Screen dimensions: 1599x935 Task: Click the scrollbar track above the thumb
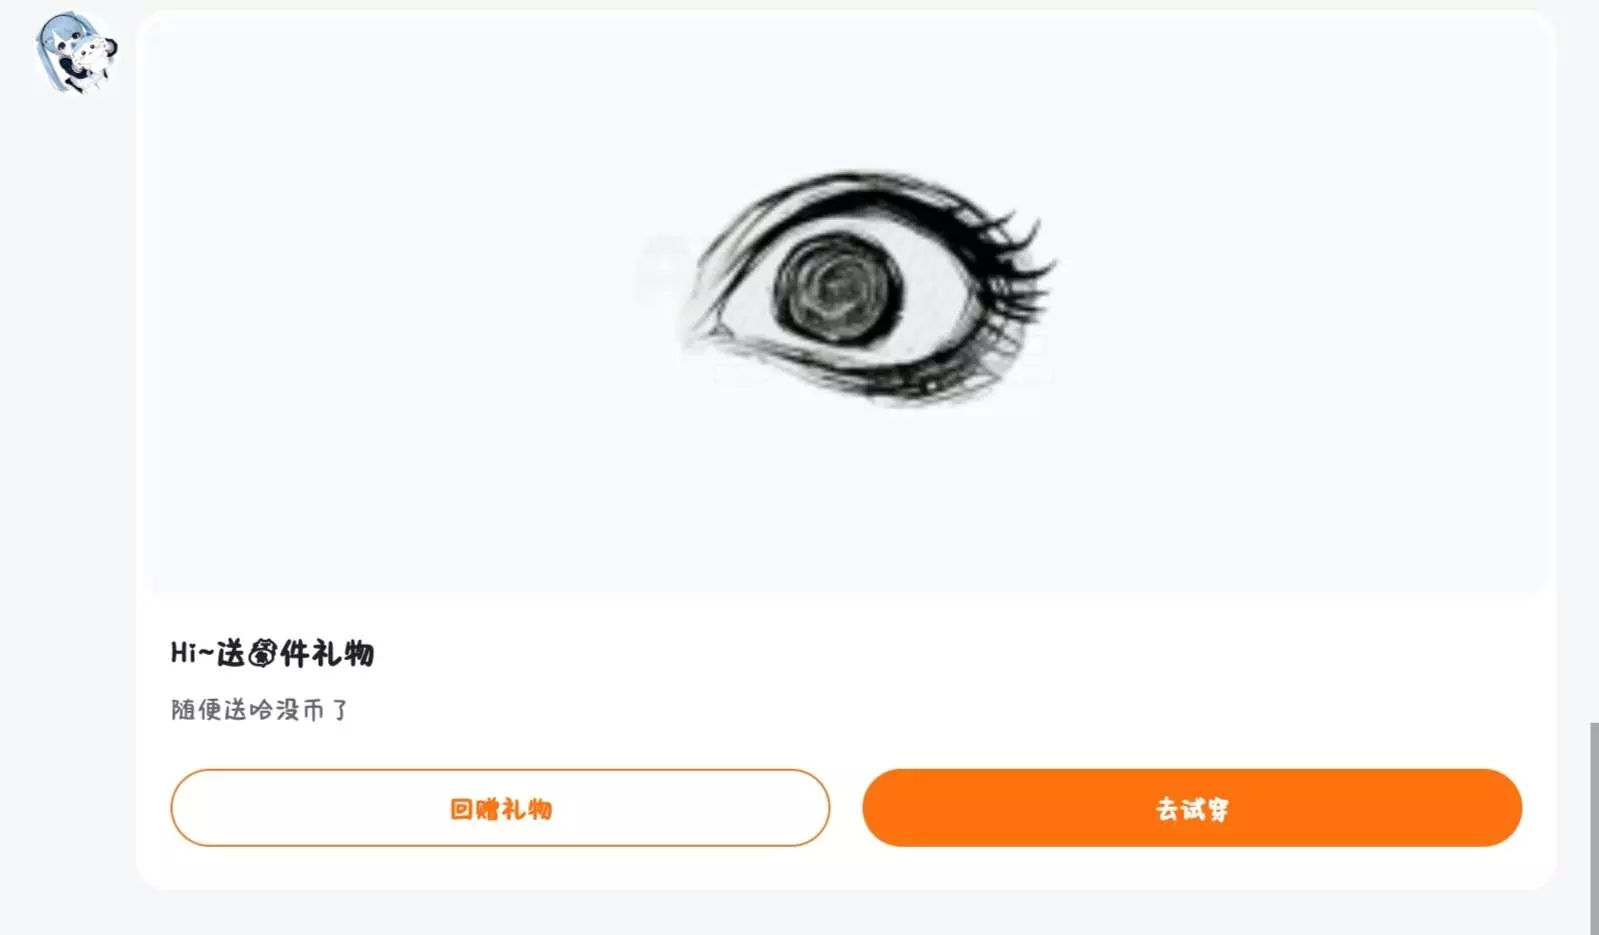click(x=1594, y=360)
